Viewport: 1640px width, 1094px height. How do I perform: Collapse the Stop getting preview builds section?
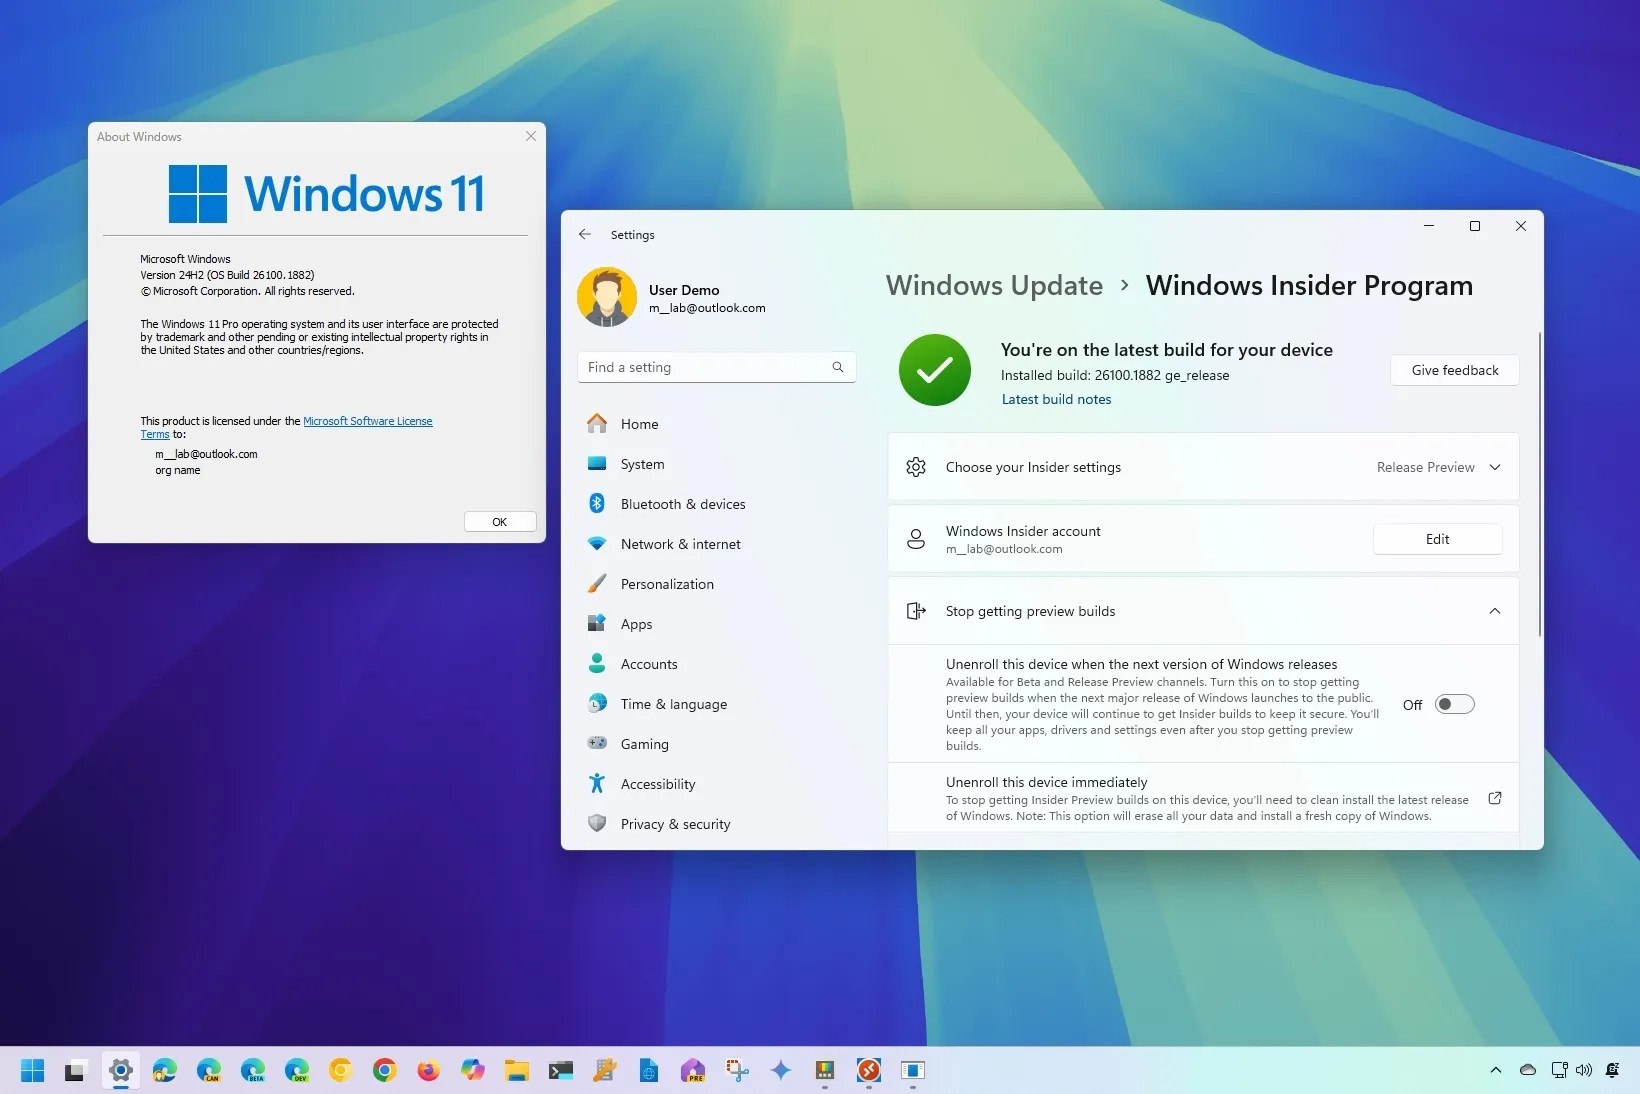coord(1494,611)
